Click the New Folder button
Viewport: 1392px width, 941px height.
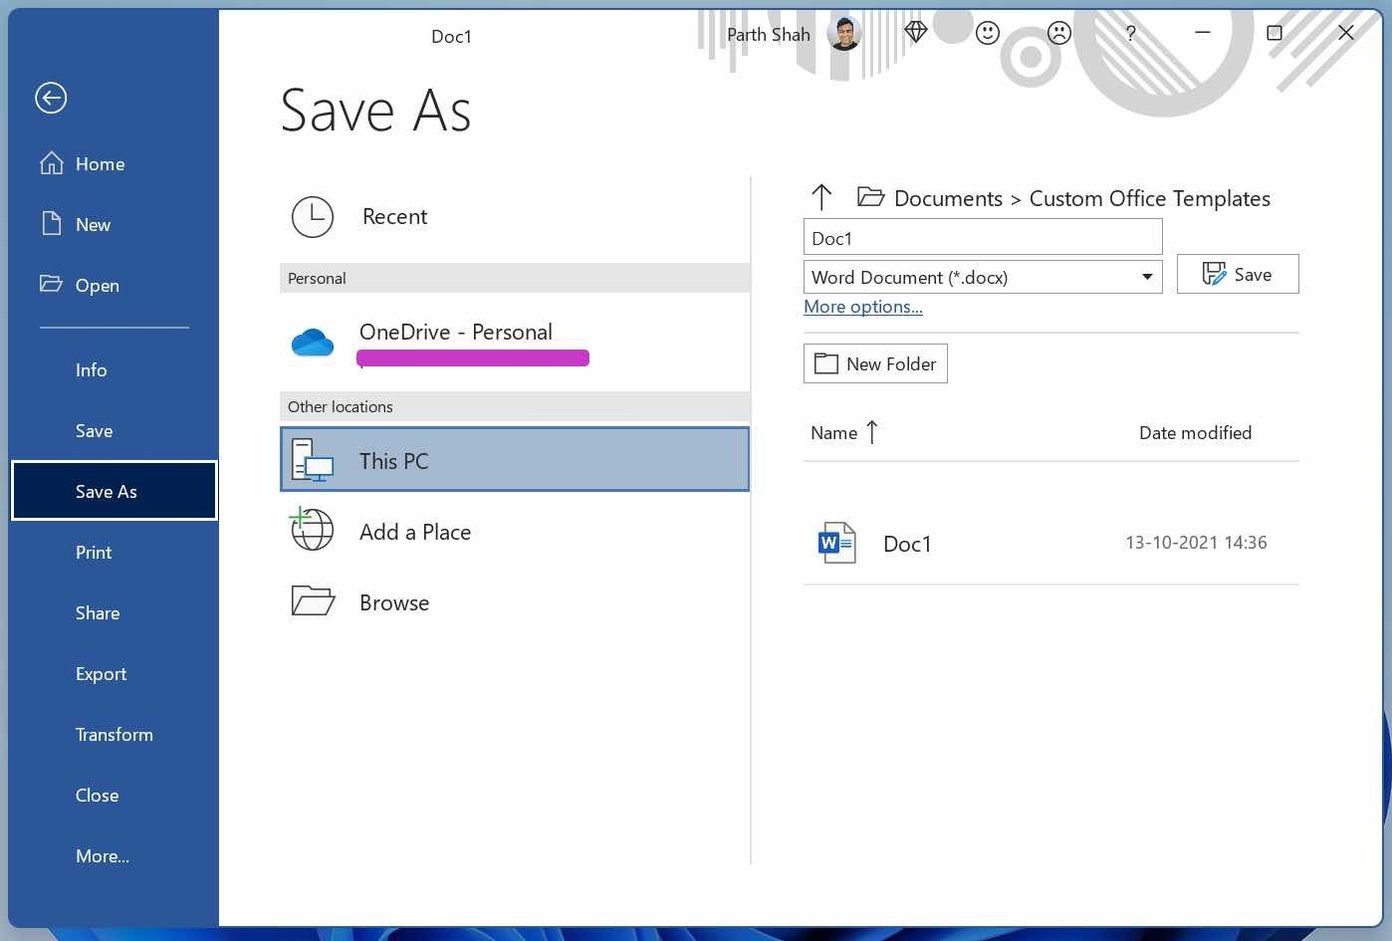click(x=875, y=364)
